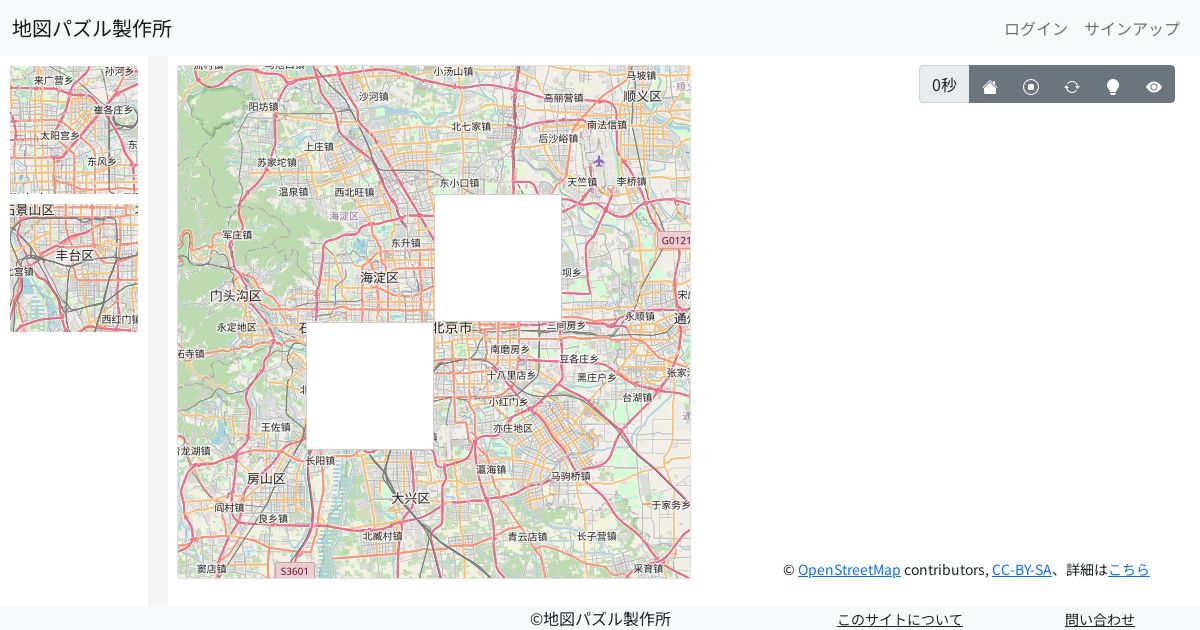The height and width of the screenshot is (630, 1200).
Task: Click the 地図パズル製作所 site title
Action: click(x=92, y=28)
